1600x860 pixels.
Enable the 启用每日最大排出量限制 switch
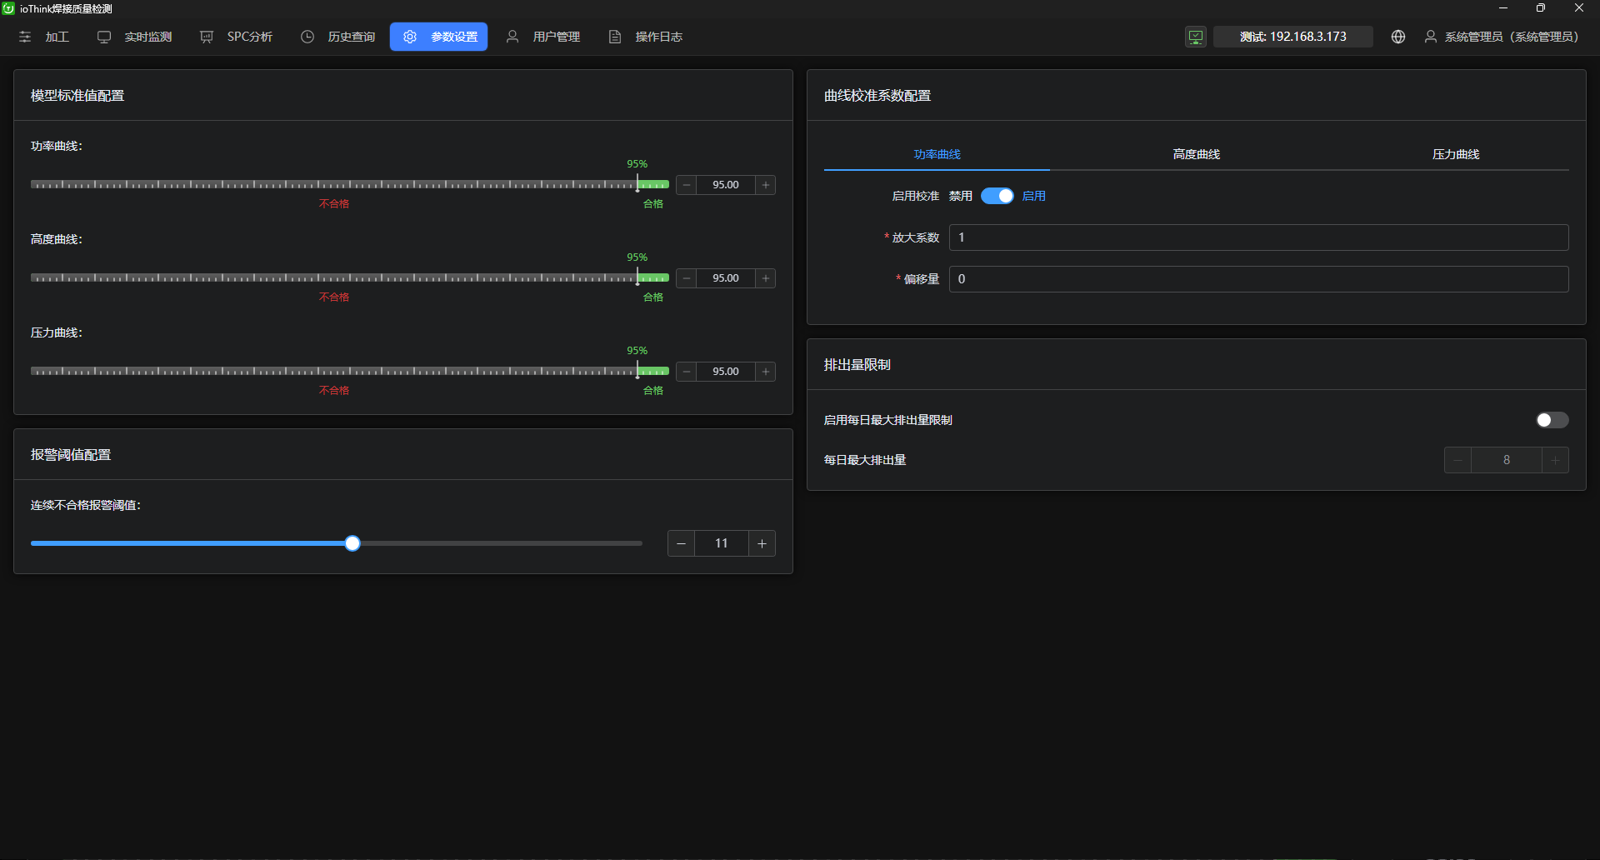1552,420
